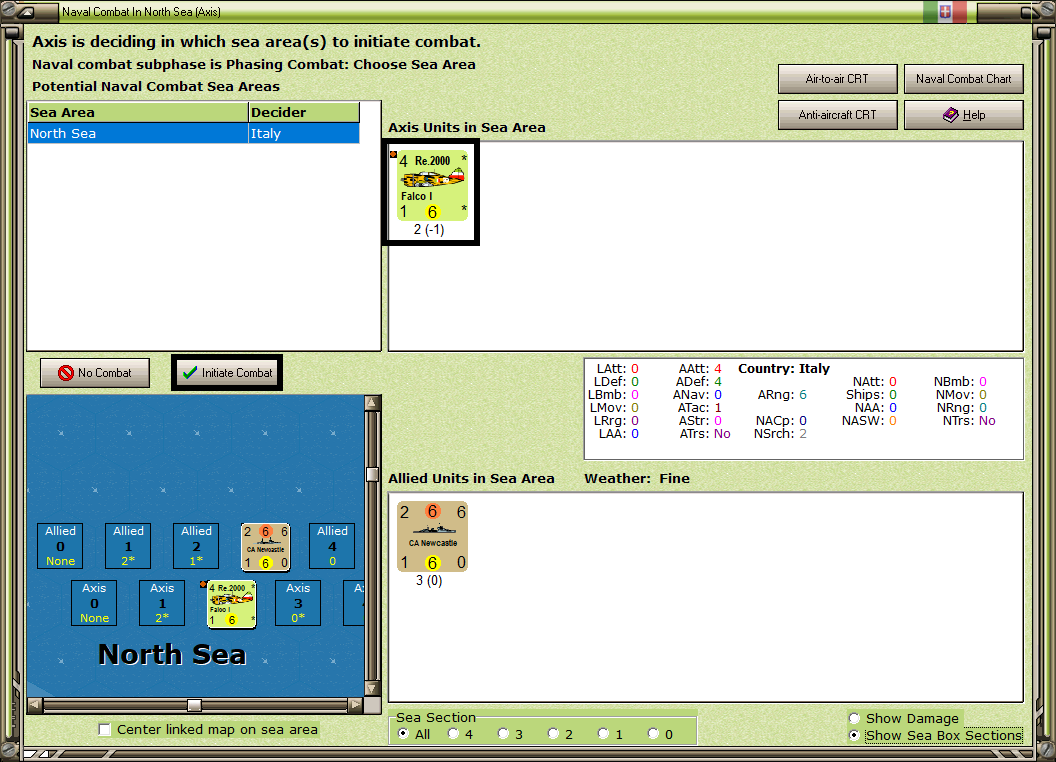Switch to Show Damage option
Viewport: 1056px width, 762px height.
tap(855, 718)
